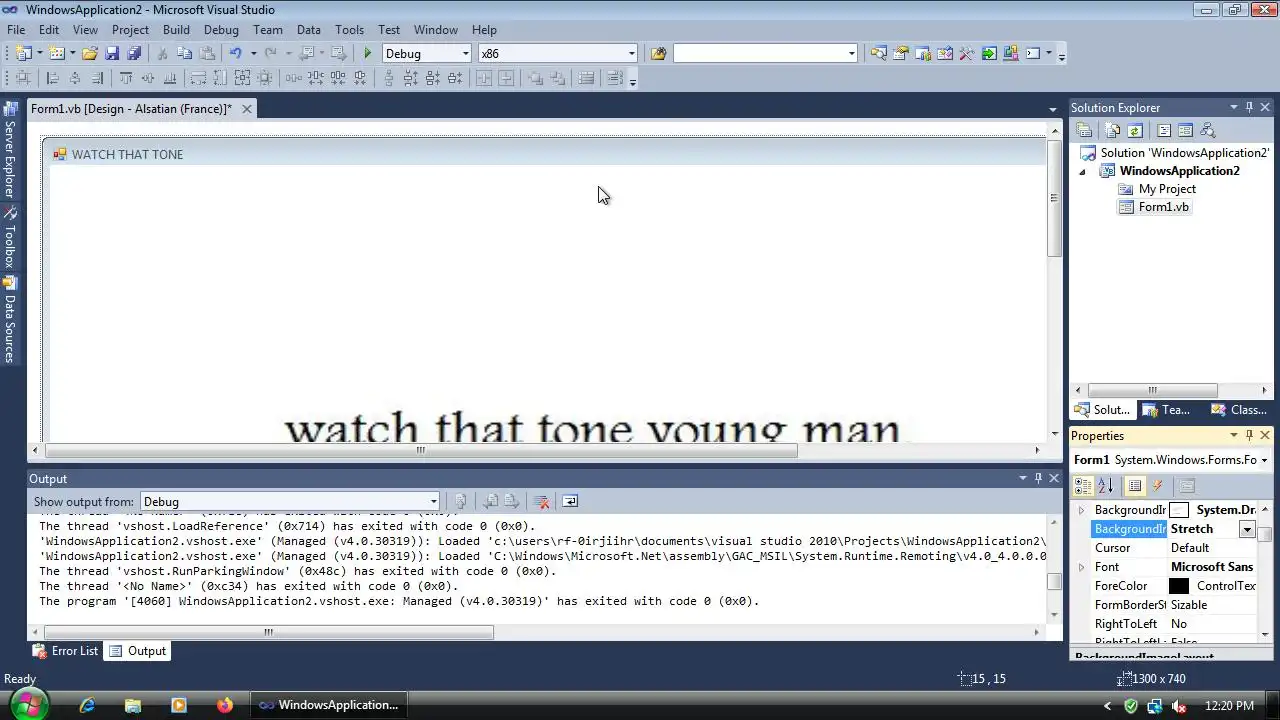Screen dimensions: 1280x720
Task: Switch to the Class View tab
Action: click(1239, 410)
